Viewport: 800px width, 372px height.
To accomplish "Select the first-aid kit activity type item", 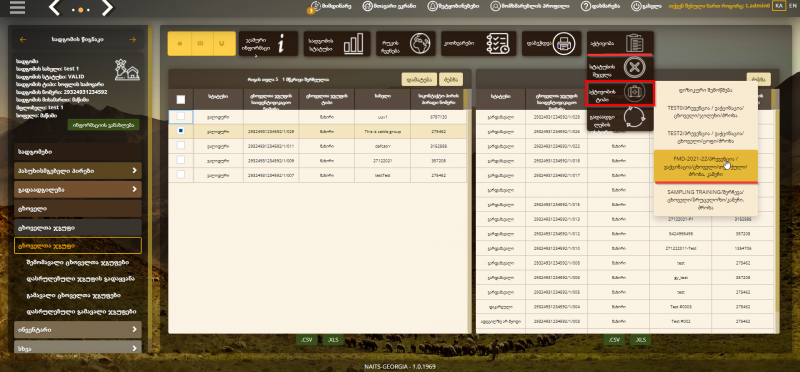I will (x=620, y=93).
